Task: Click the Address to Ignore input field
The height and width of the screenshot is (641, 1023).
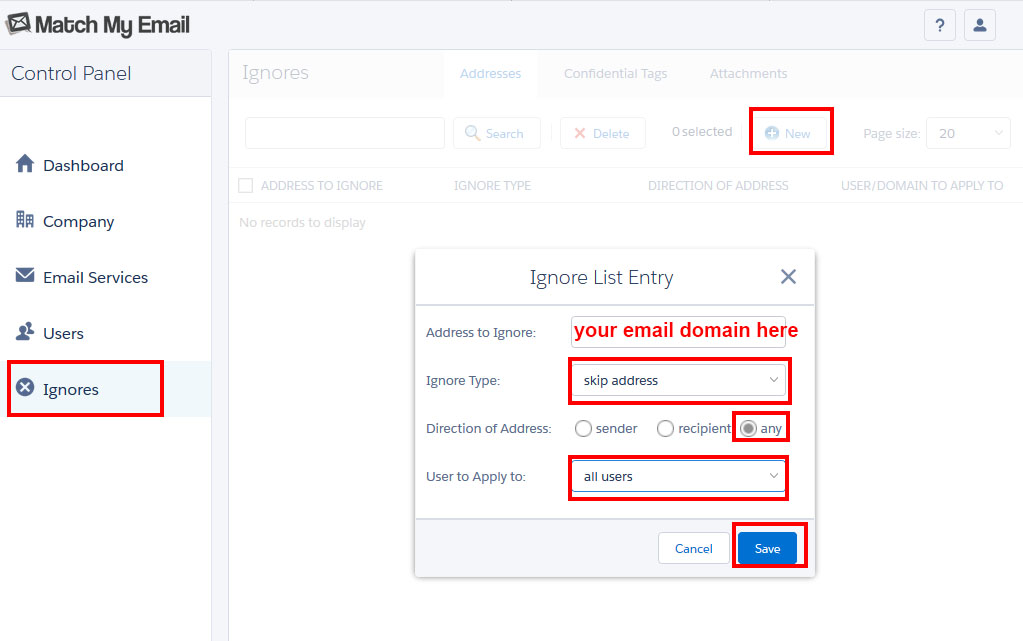Action: tap(678, 332)
